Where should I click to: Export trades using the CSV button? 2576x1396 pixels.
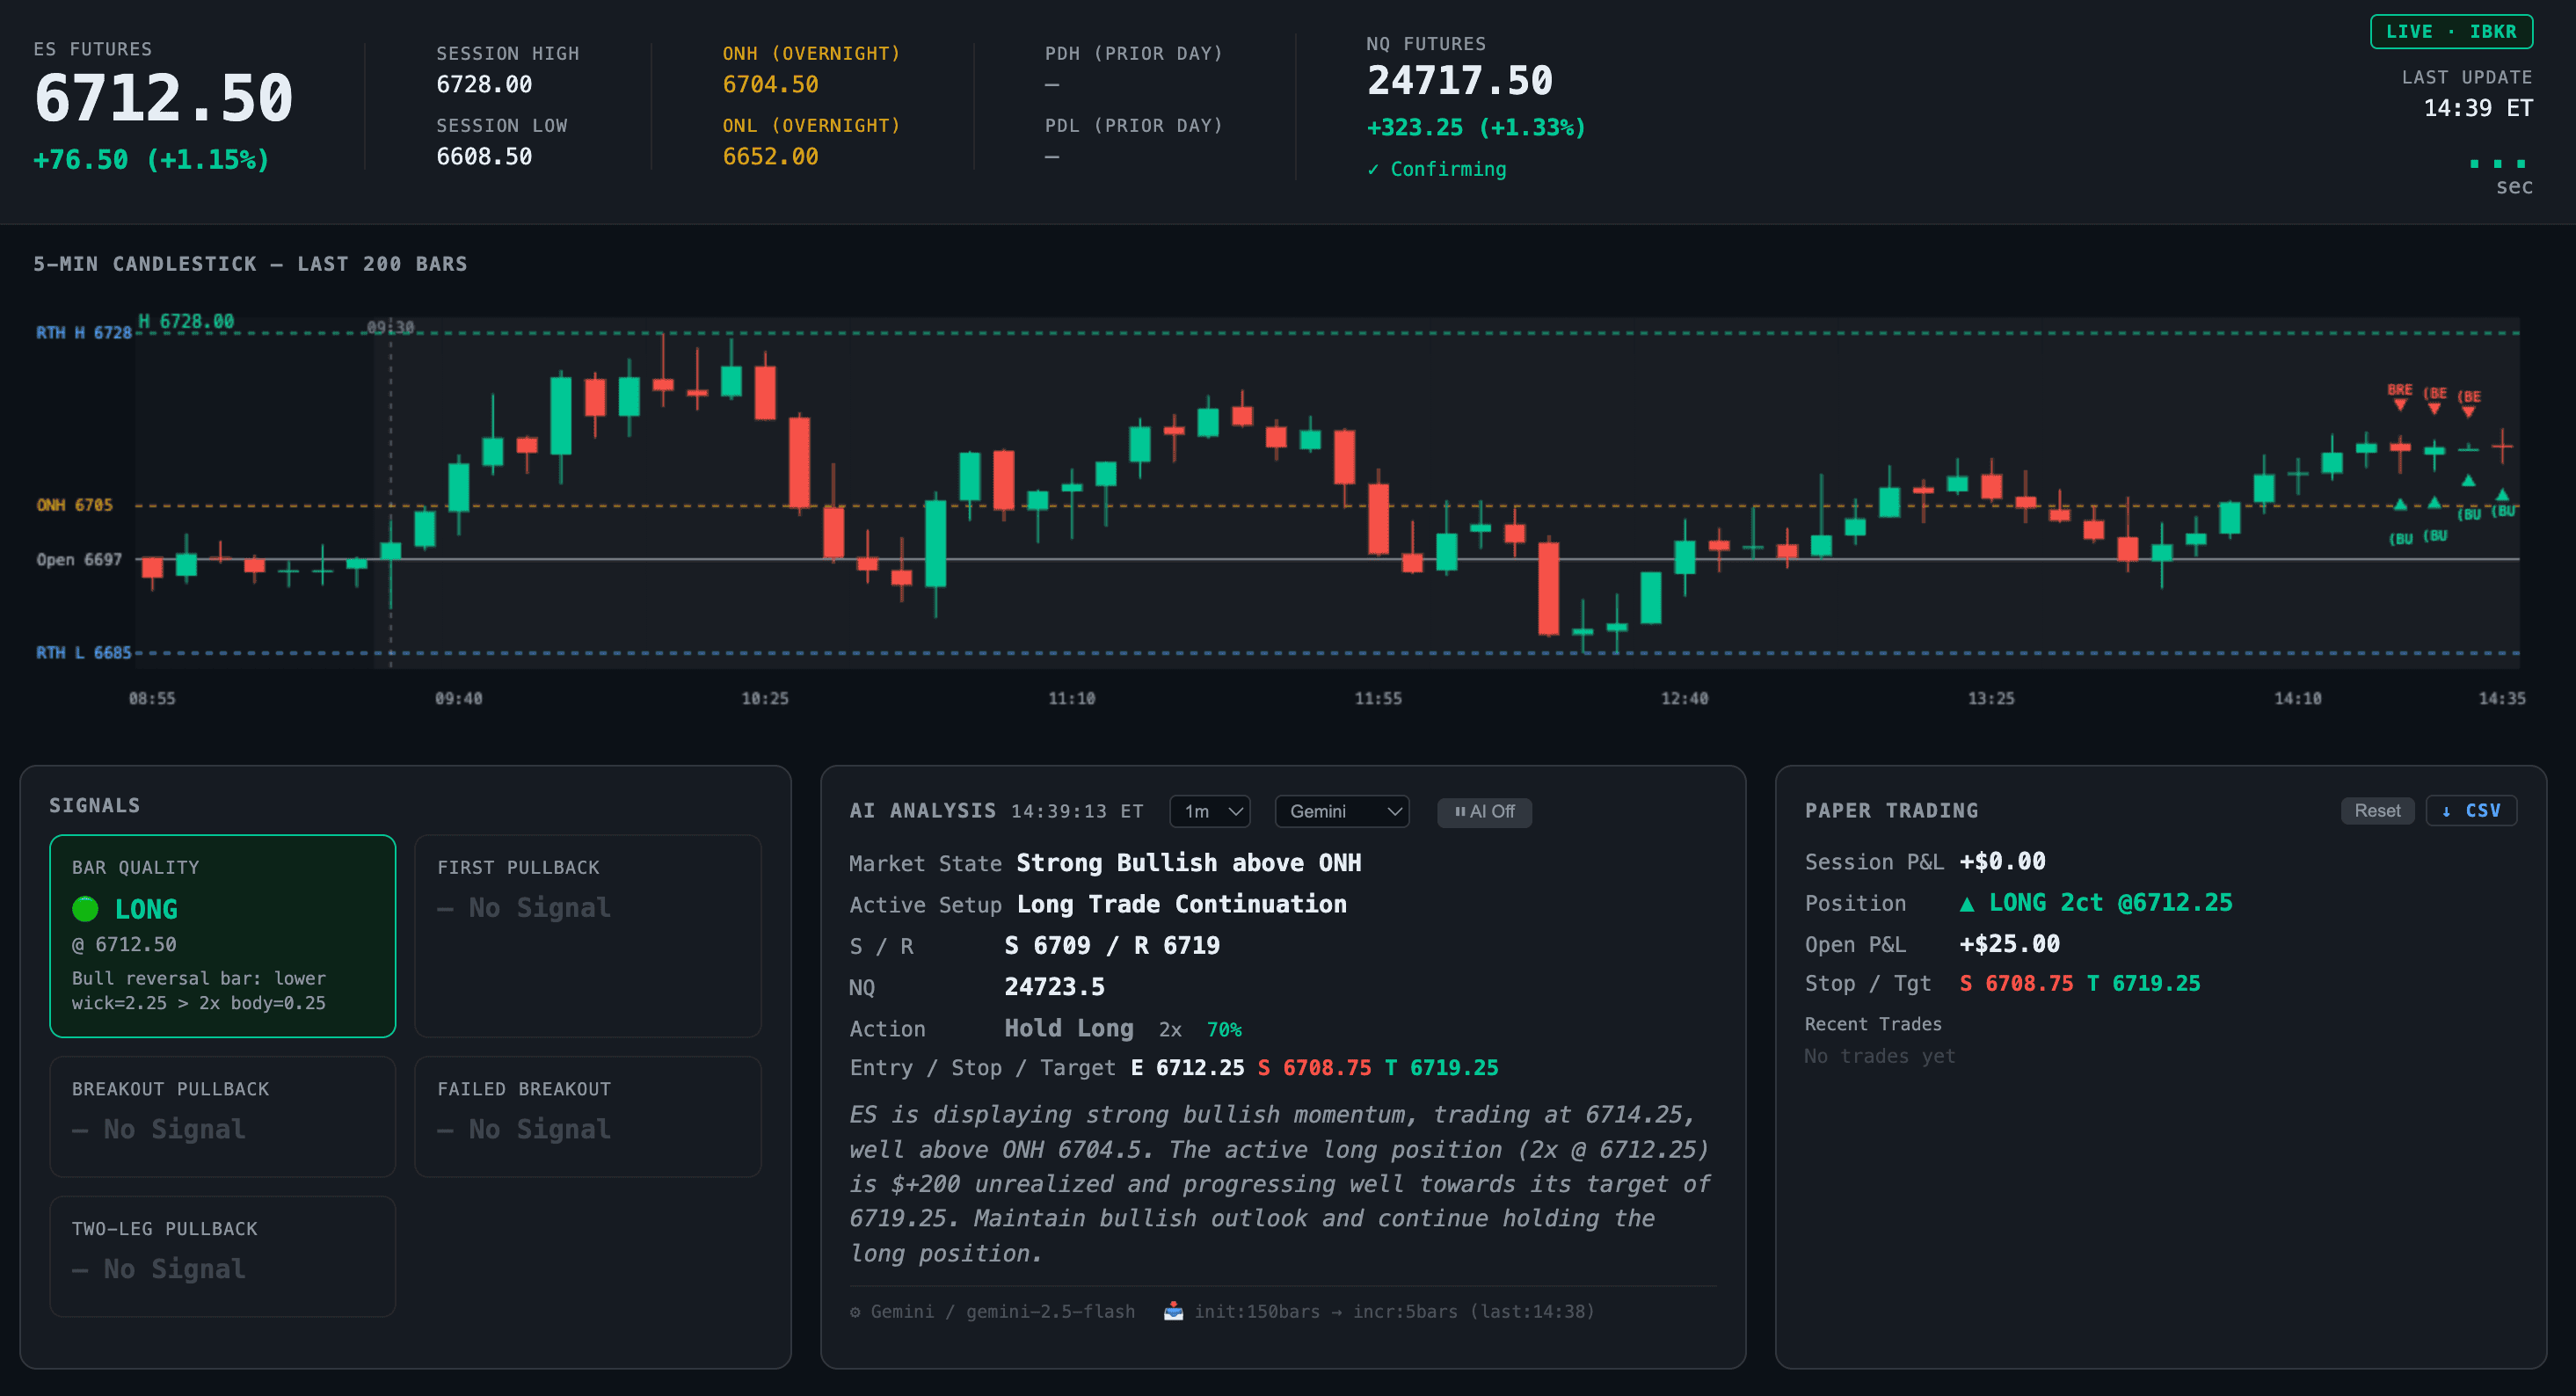(2471, 810)
